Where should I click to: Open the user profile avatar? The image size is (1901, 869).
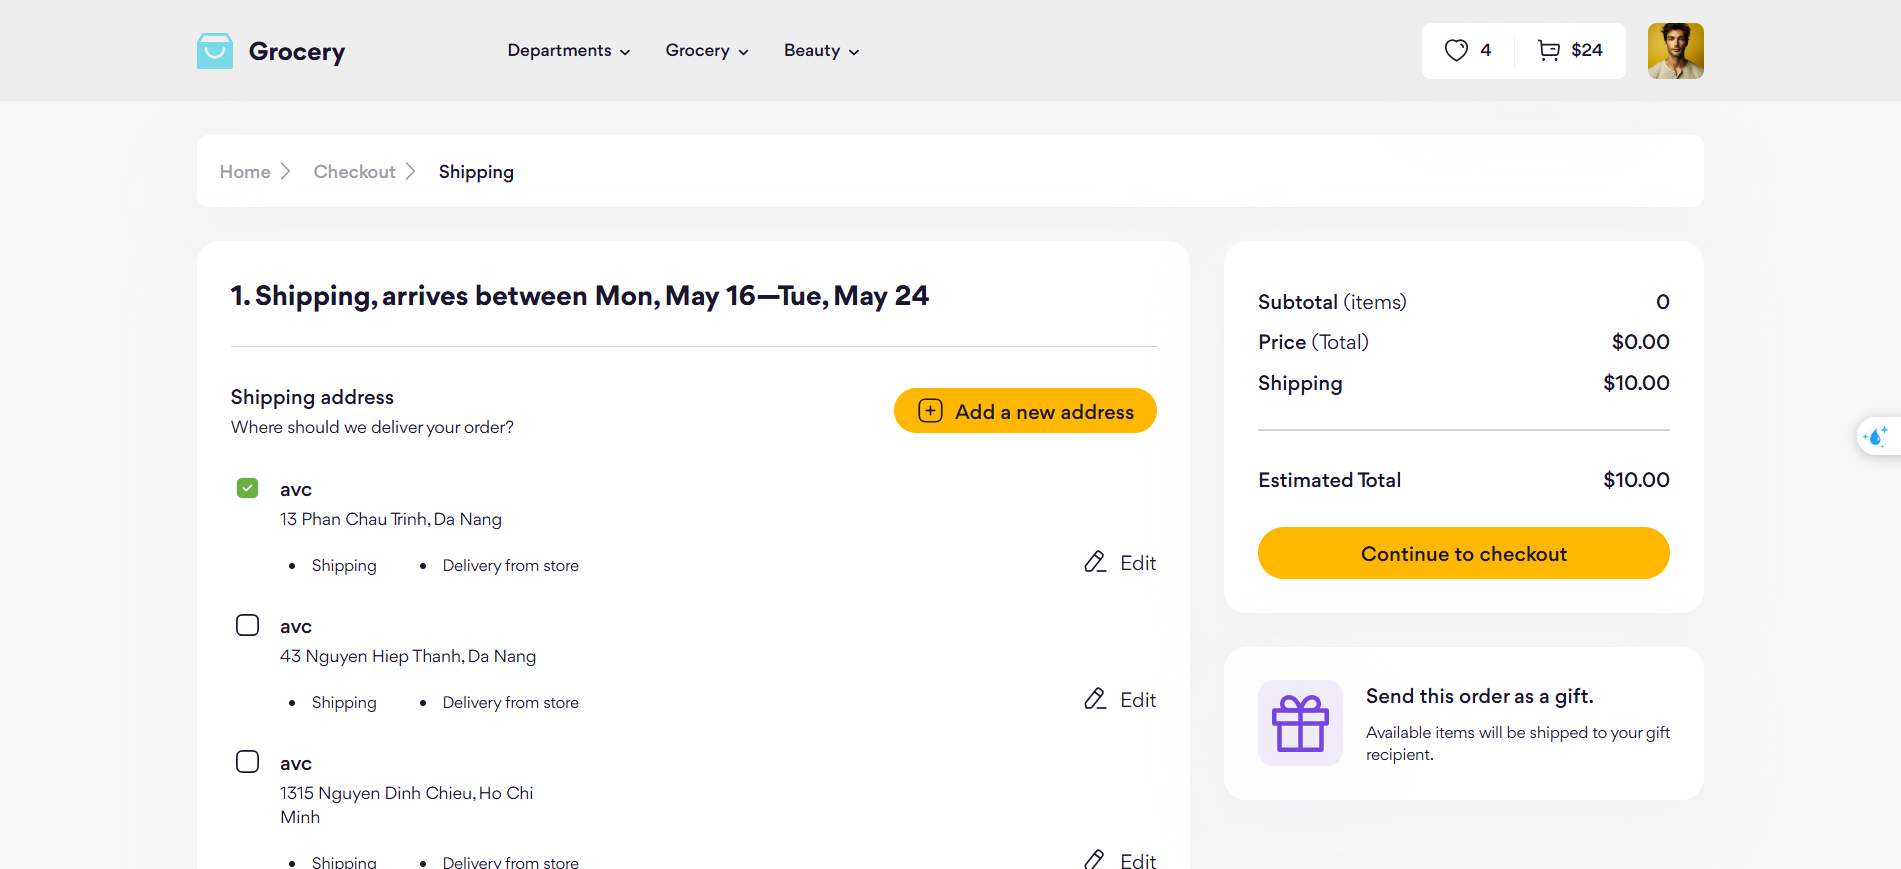click(x=1675, y=51)
